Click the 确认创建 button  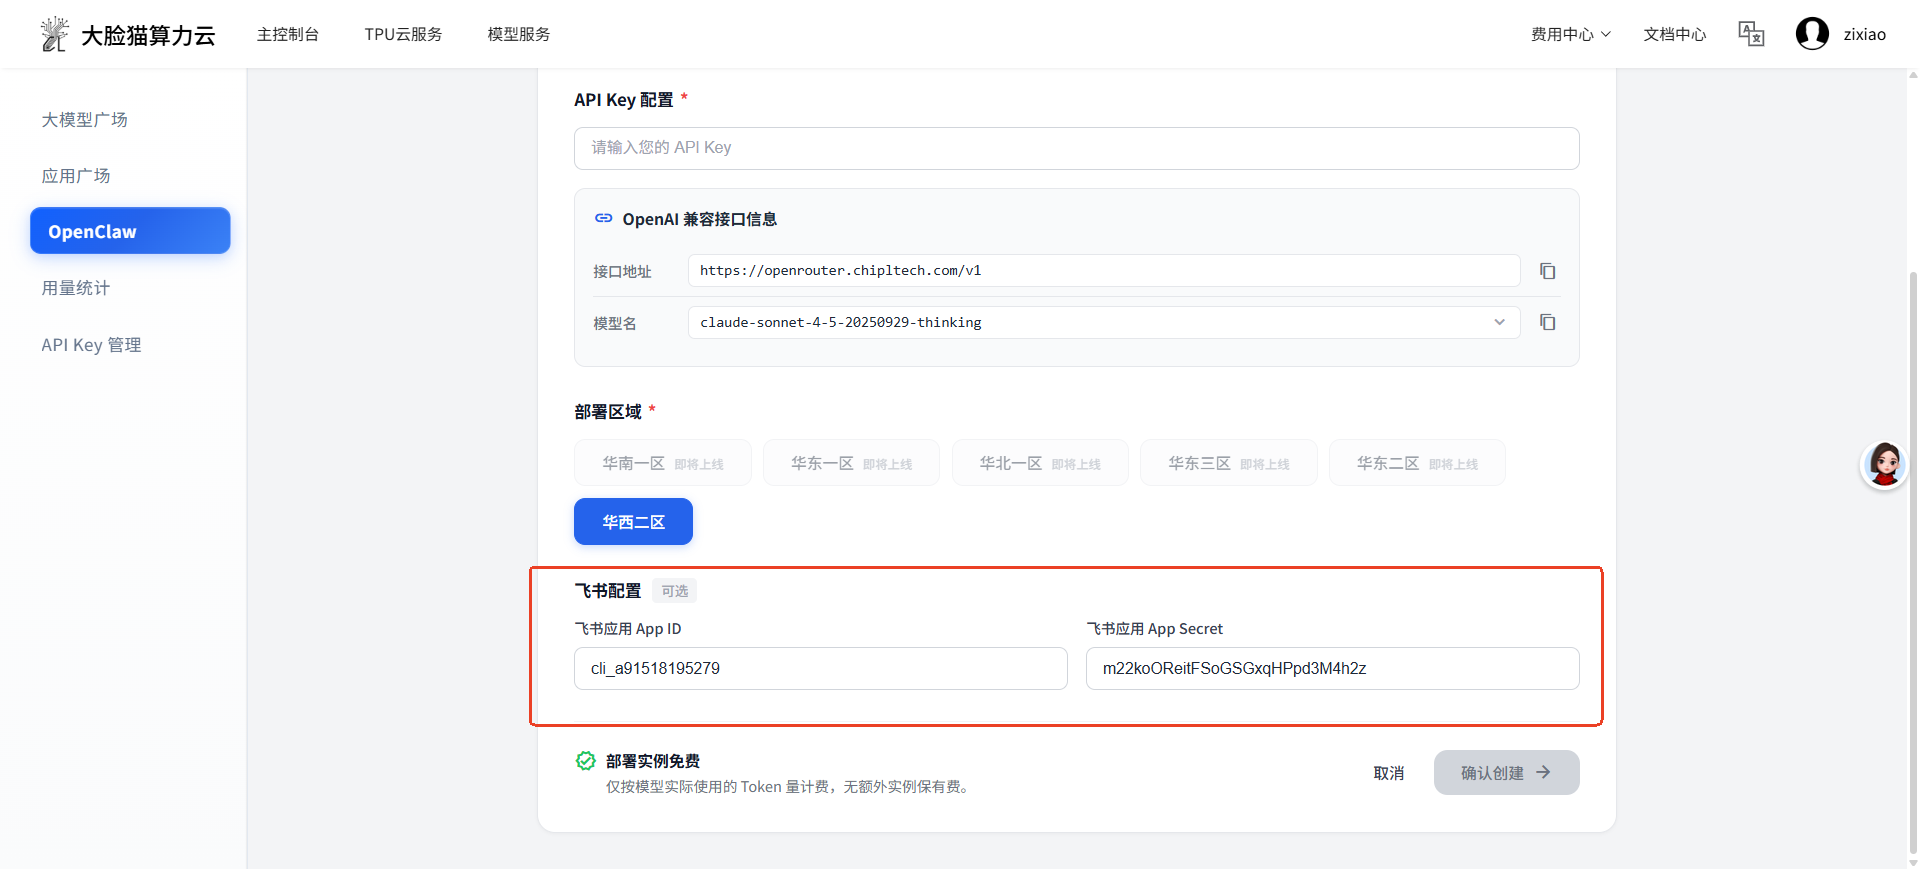[1505, 773]
